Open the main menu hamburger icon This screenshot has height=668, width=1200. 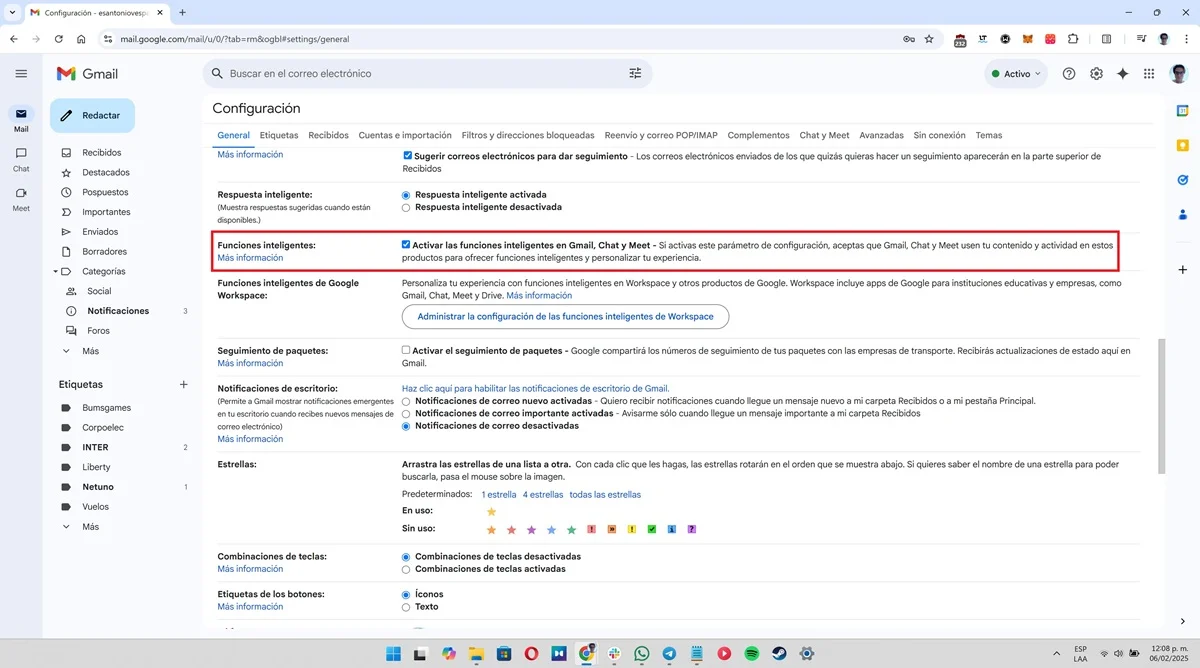[x=21, y=73]
